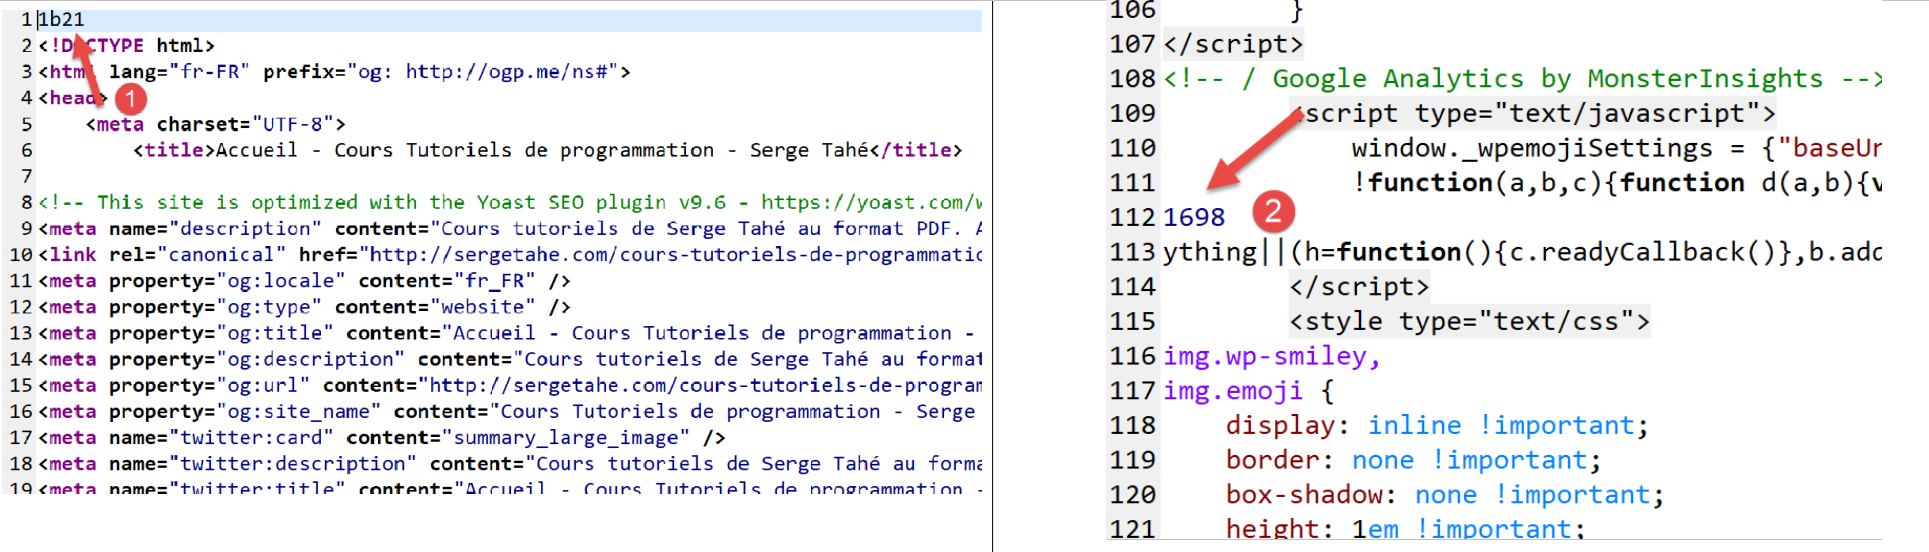Screen dimensions: 1929x552
Task: Click the style type="text/css" tag
Action: tap(1468, 321)
